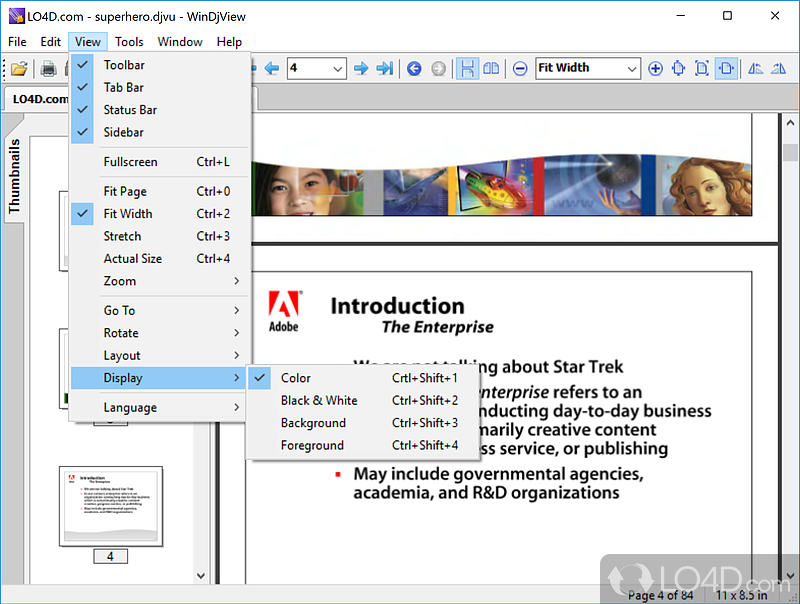Click the Fit Page toolbar icon
Screen dimensions: 800x604
click(702, 68)
